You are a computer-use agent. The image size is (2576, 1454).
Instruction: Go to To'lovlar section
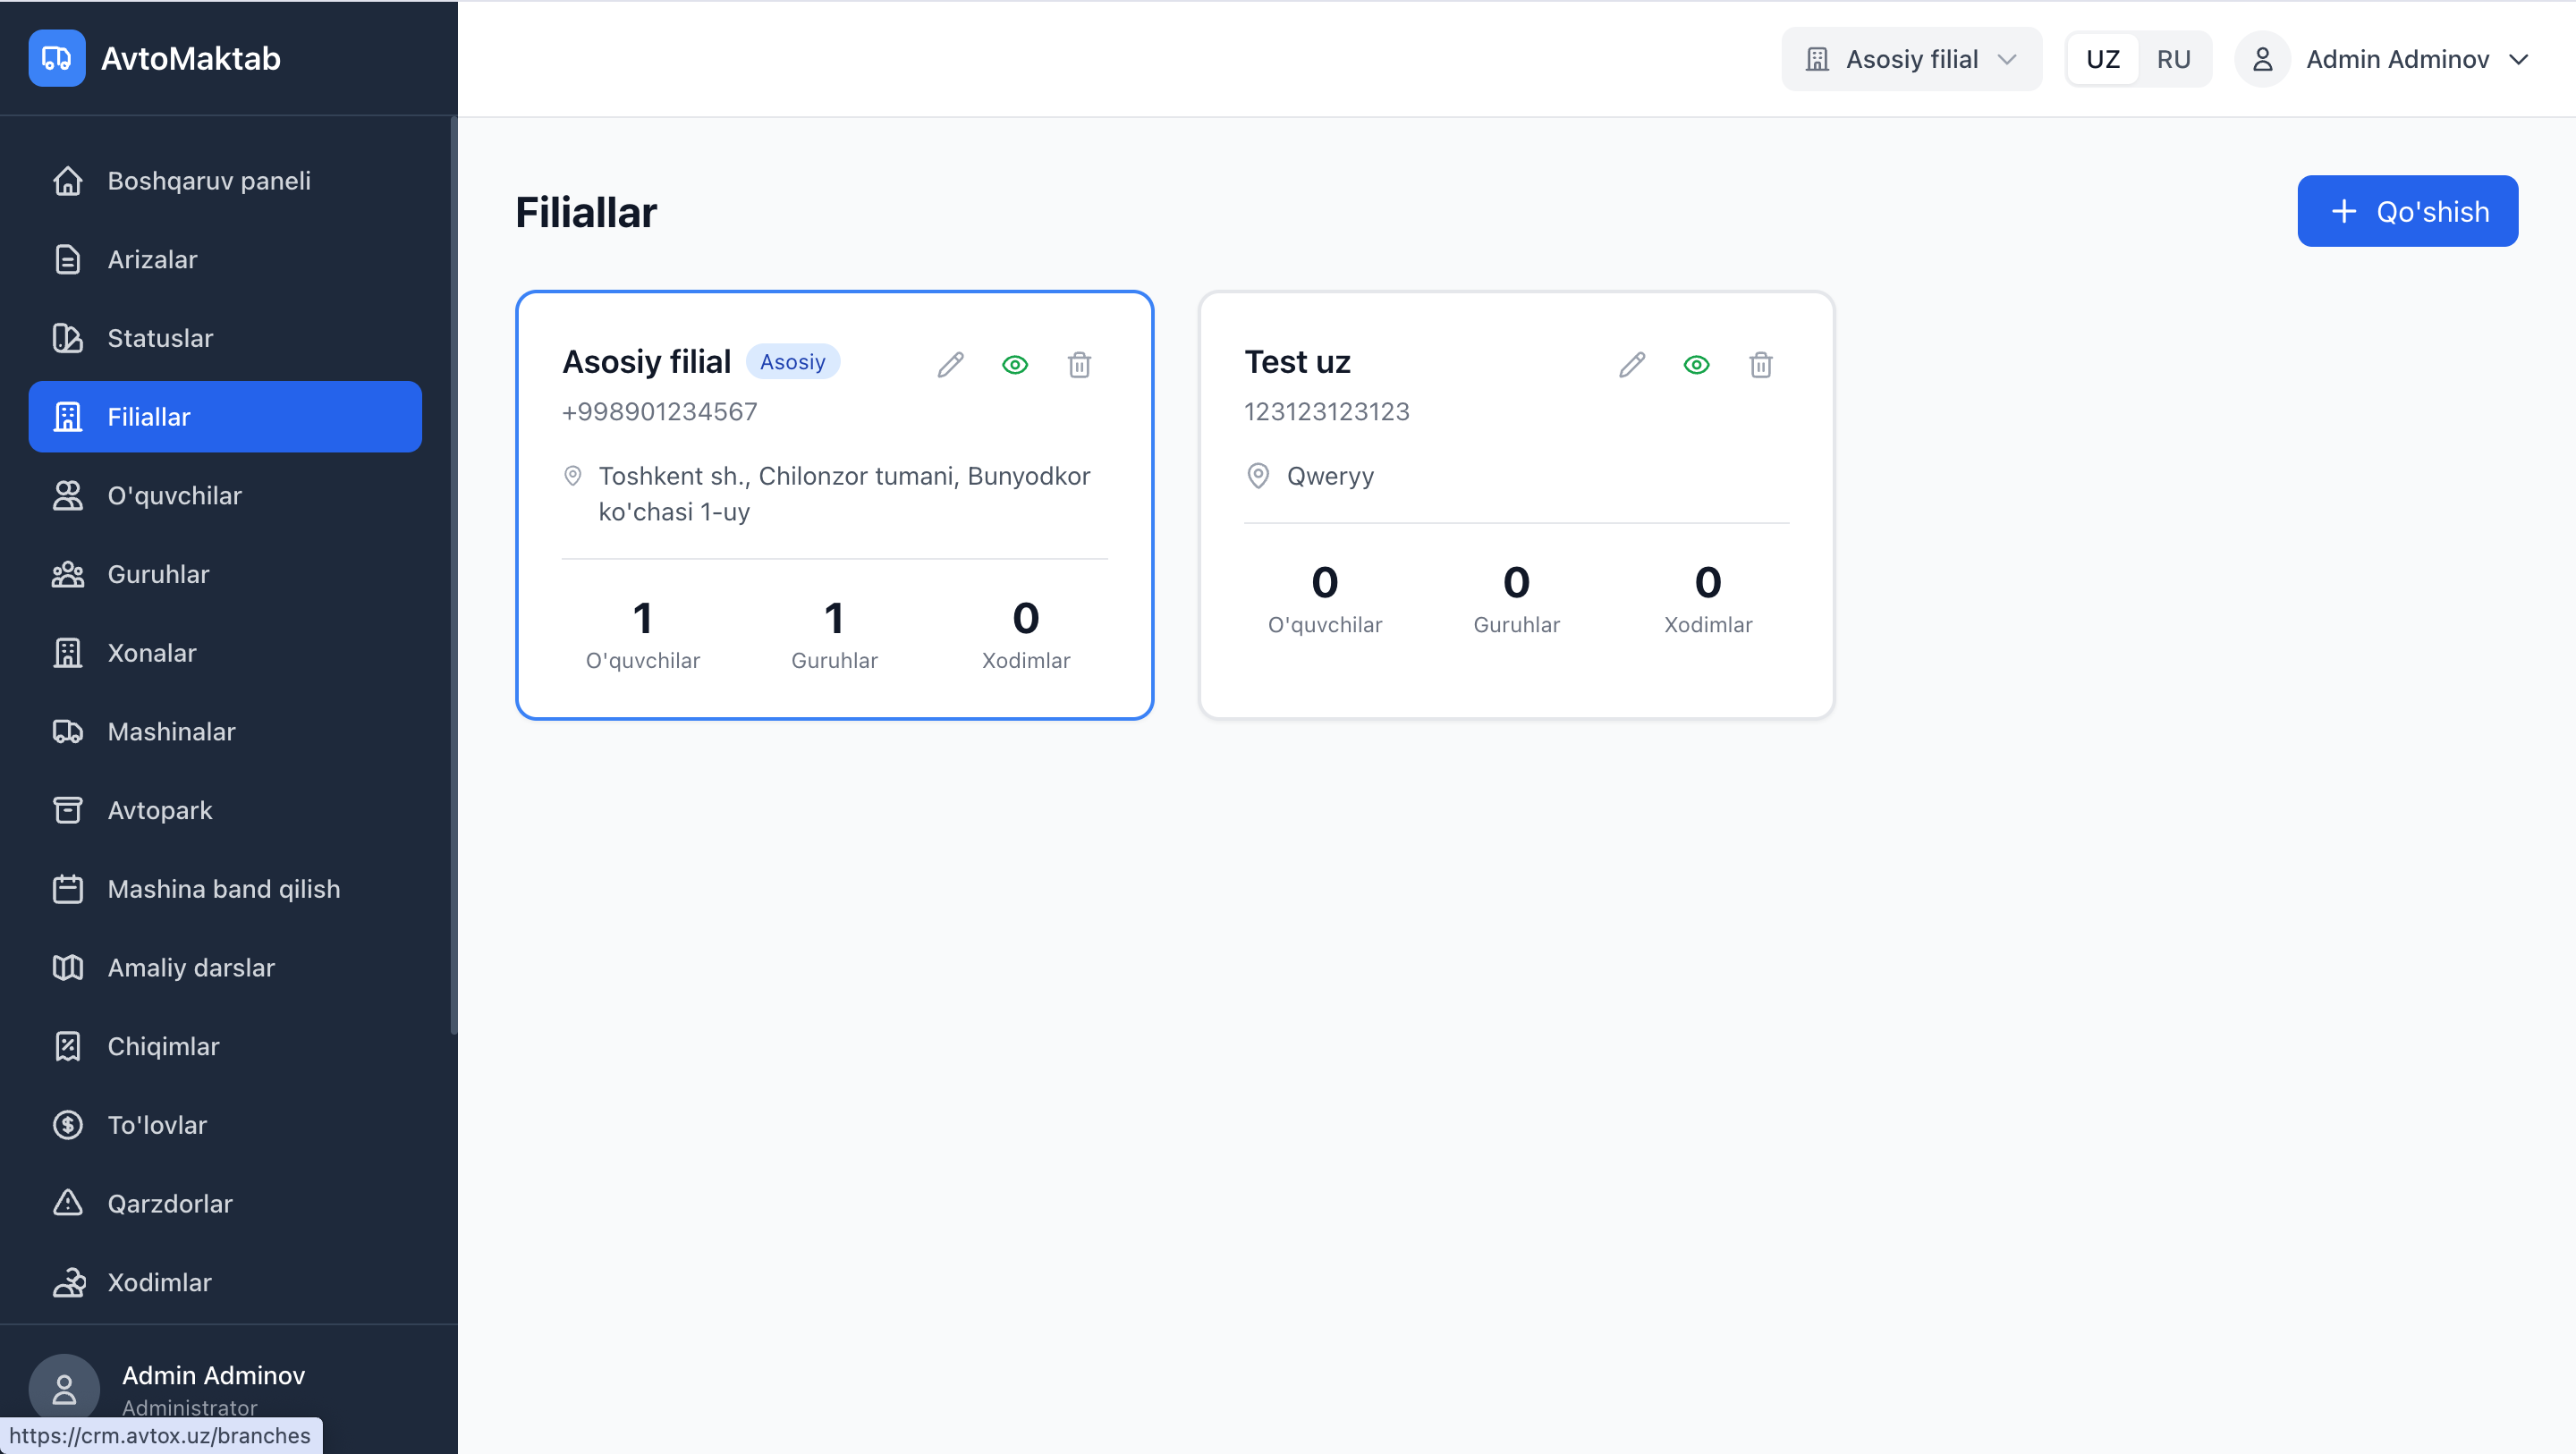pos(157,1125)
